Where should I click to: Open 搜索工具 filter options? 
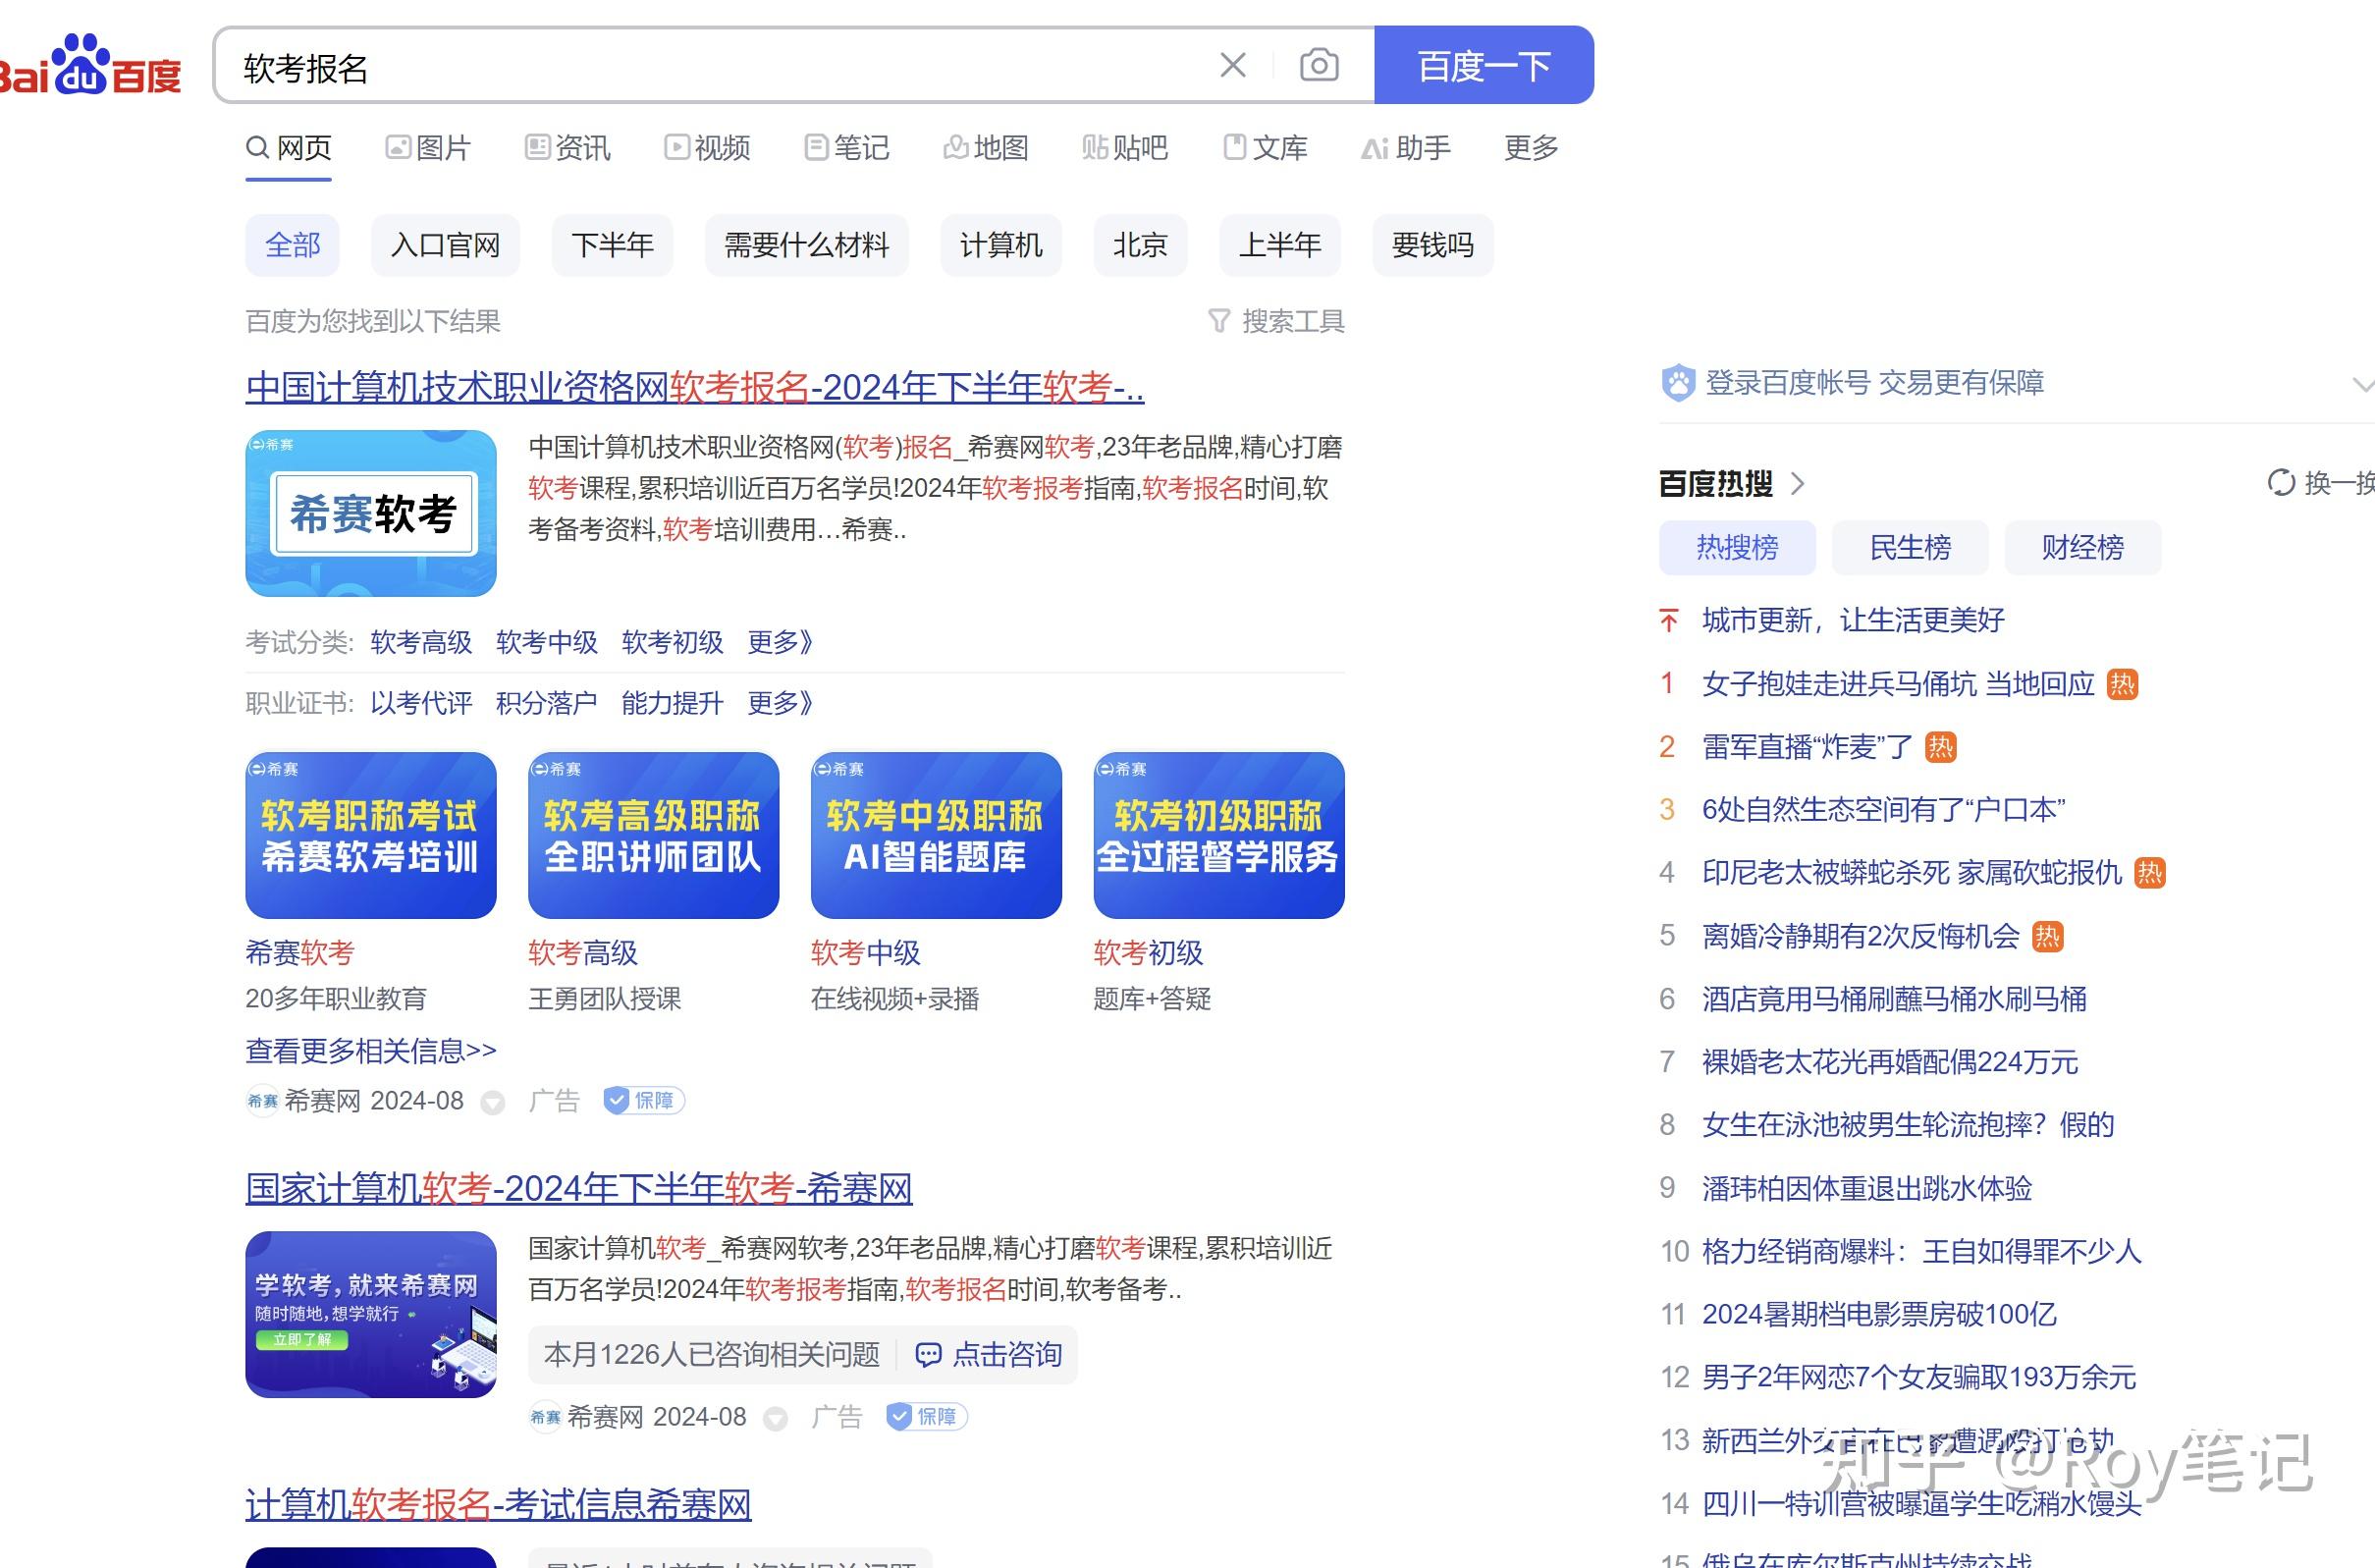(x=1276, y=321)
